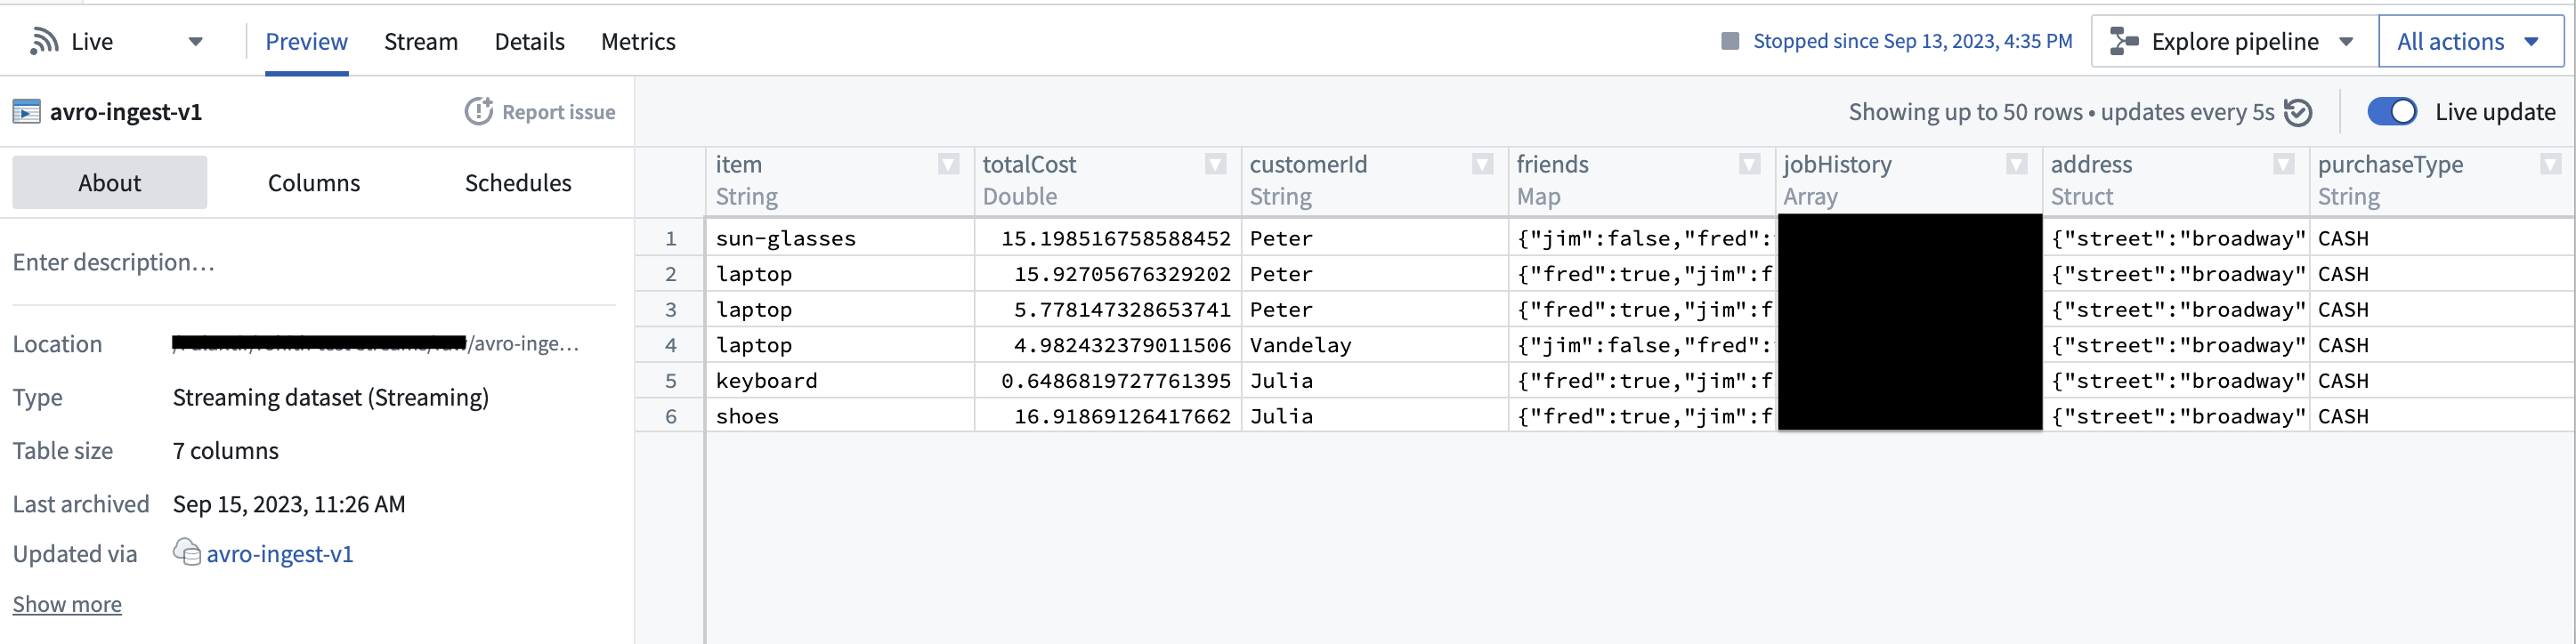Select the About tab

(110, 183)
